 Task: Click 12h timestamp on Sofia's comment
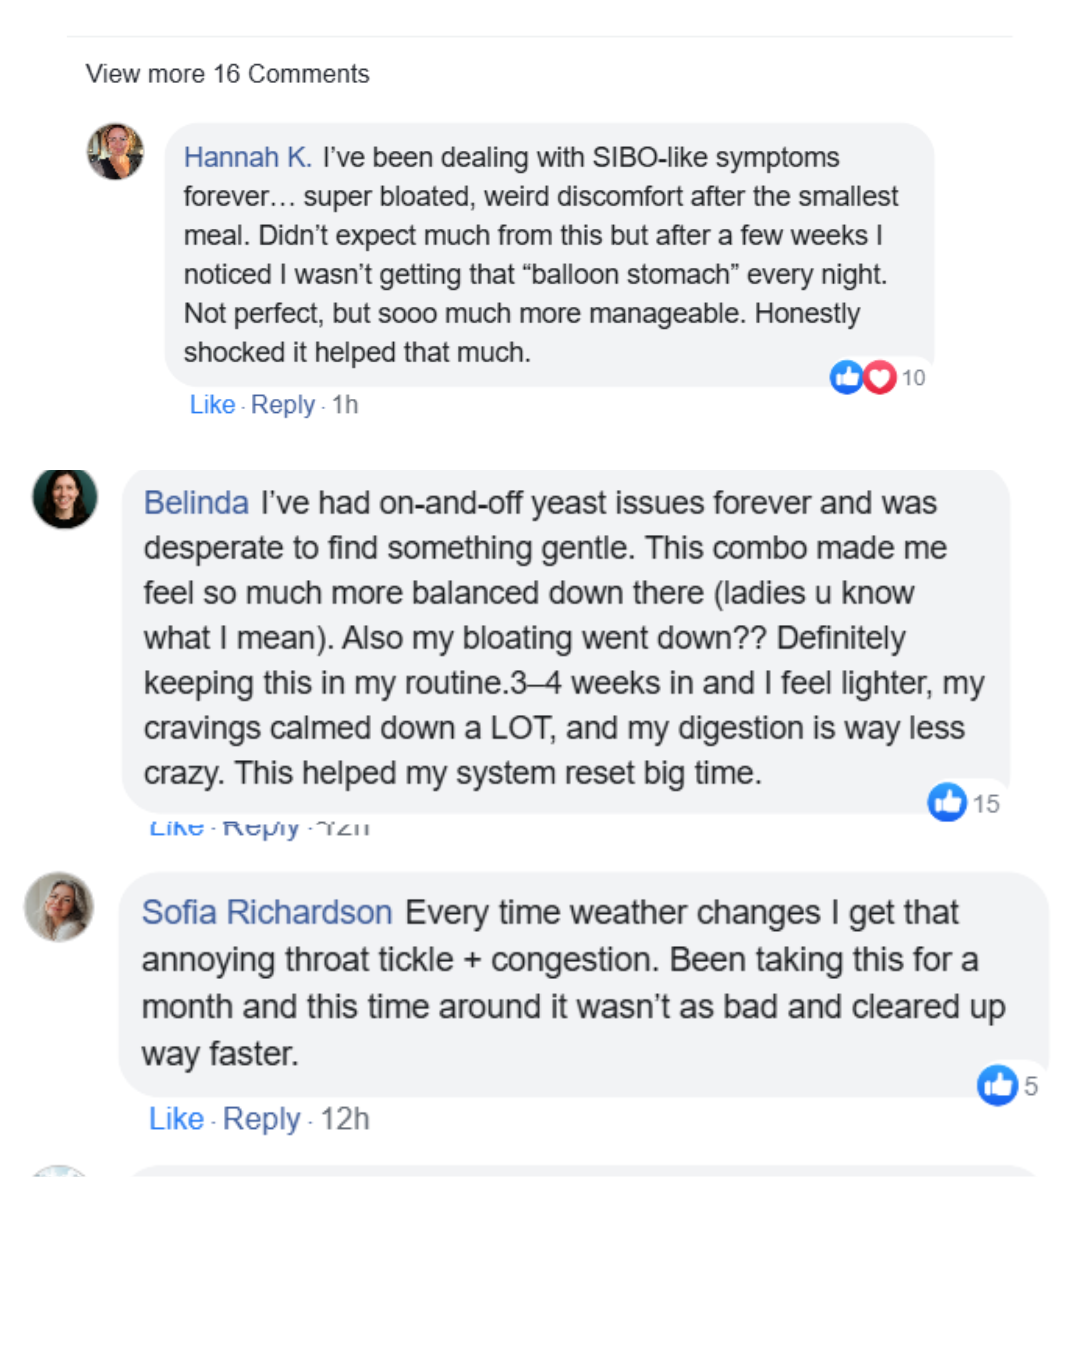coord(345,1119)
